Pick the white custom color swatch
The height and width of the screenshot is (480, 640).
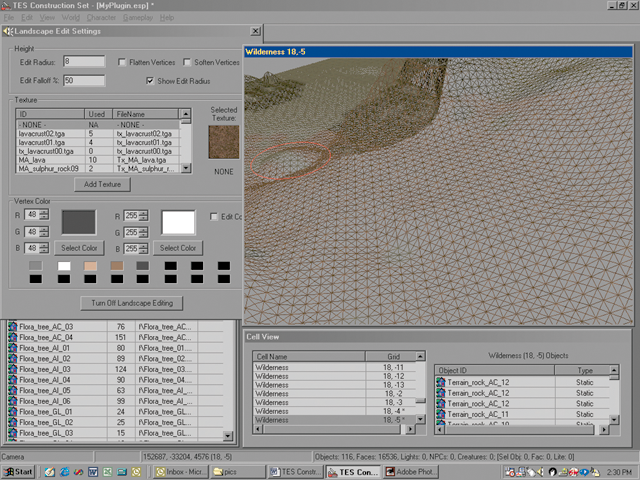pyautogui.click(x=64, y=265)
